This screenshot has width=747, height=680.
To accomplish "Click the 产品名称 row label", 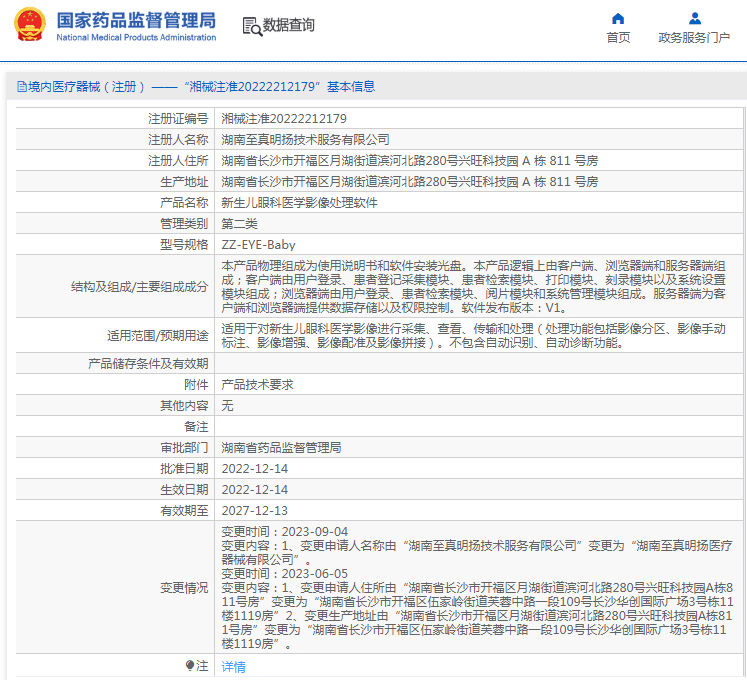I will (184, 203).
